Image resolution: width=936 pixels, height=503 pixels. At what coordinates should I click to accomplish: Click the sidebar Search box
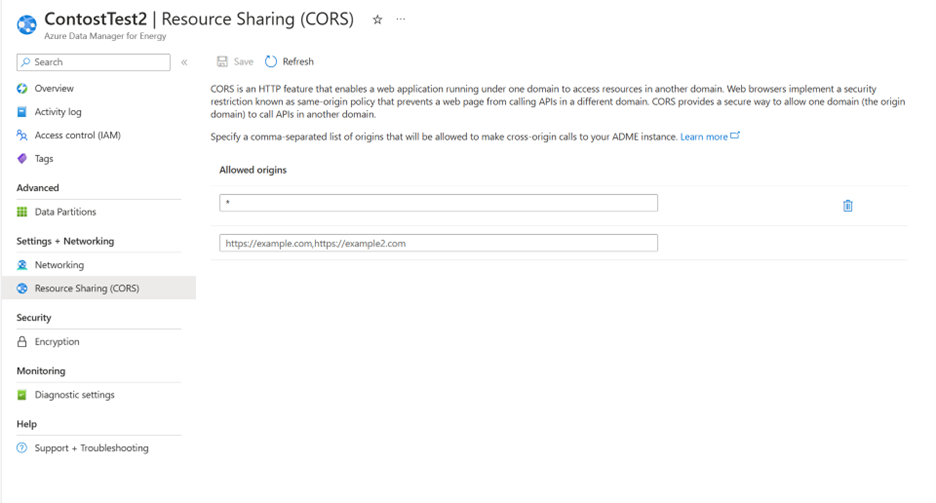[94, 62]
